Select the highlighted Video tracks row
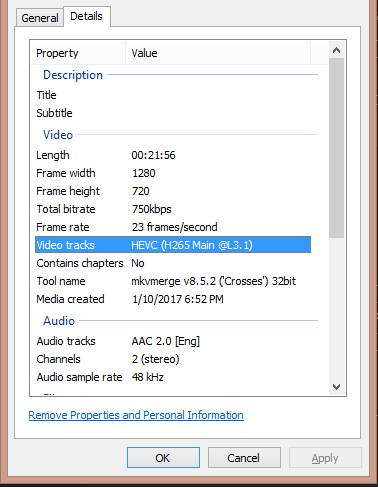378x487 pixels. [173, 245]
